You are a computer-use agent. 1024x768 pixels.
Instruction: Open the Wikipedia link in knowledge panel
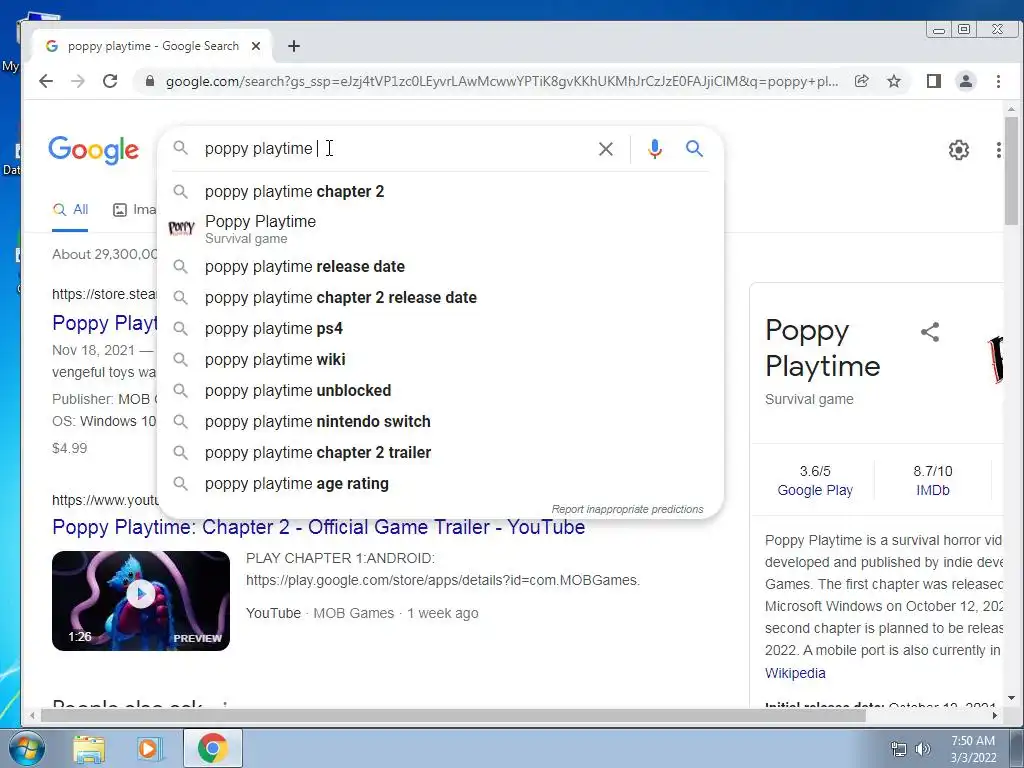click(795, 673)
